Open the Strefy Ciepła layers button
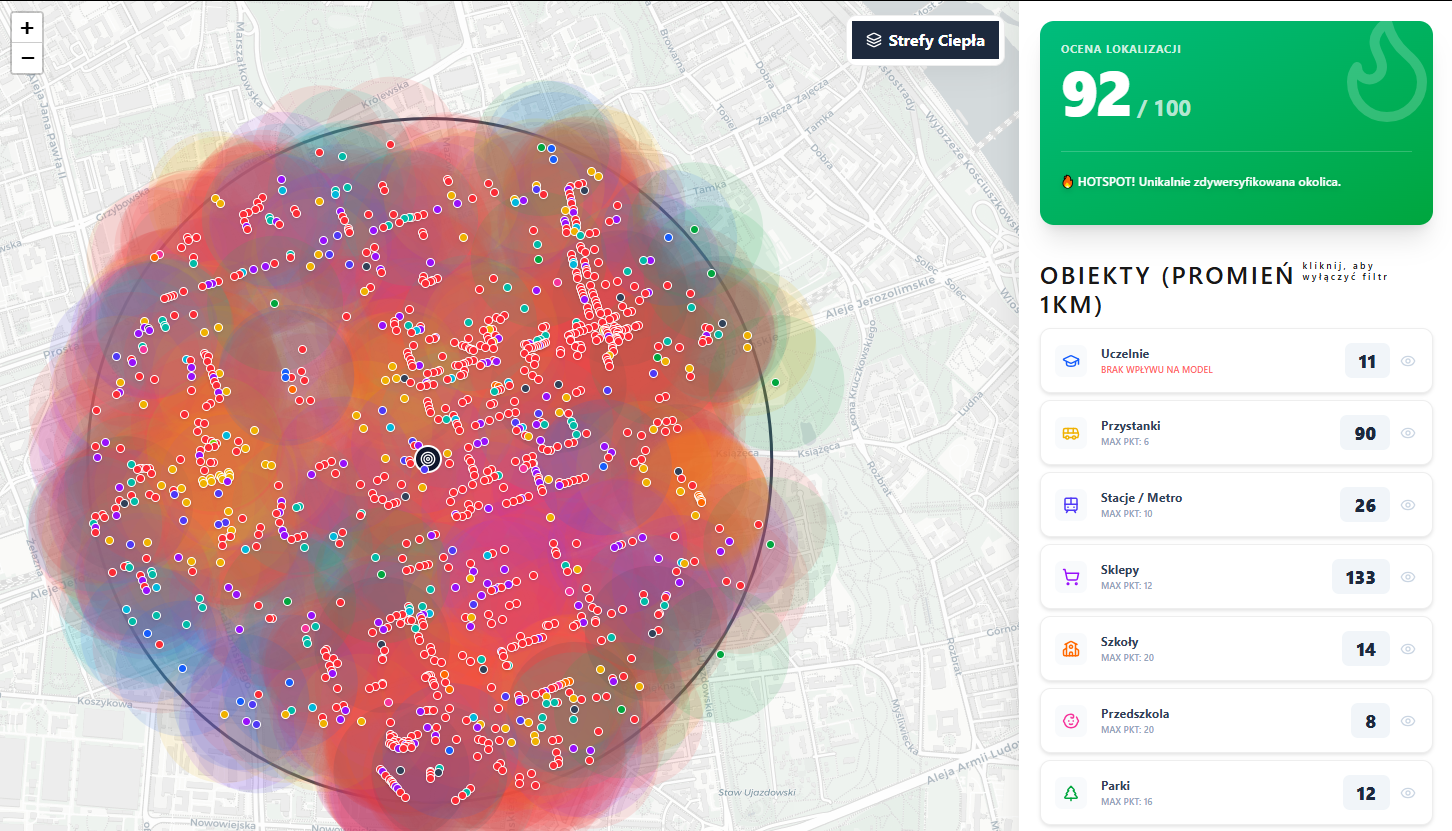This screenshot has width=1452, height=831. pyautogui.click(x=925, y=40)
